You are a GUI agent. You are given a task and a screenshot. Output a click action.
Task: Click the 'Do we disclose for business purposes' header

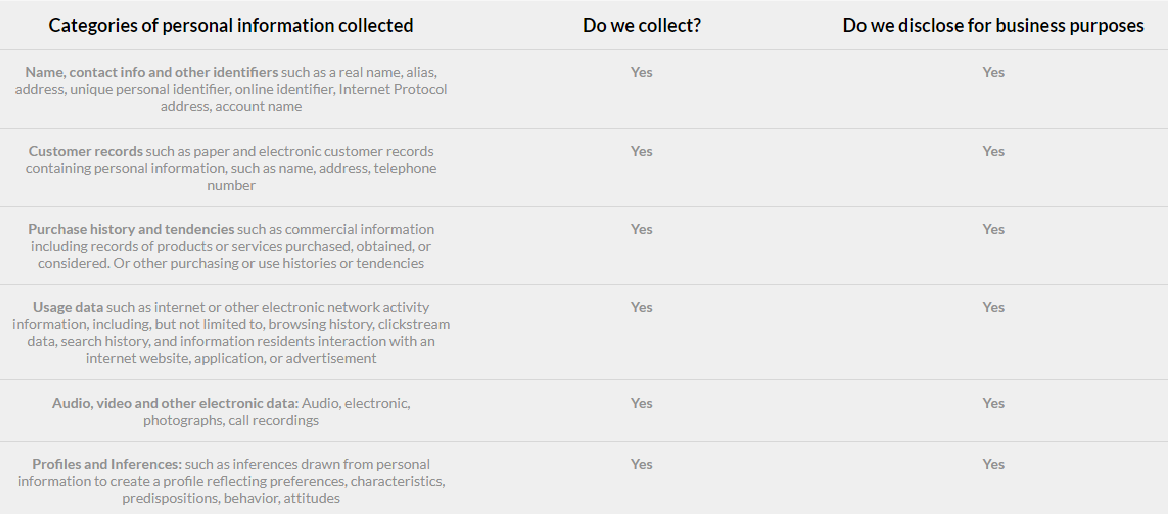(993, 26)
